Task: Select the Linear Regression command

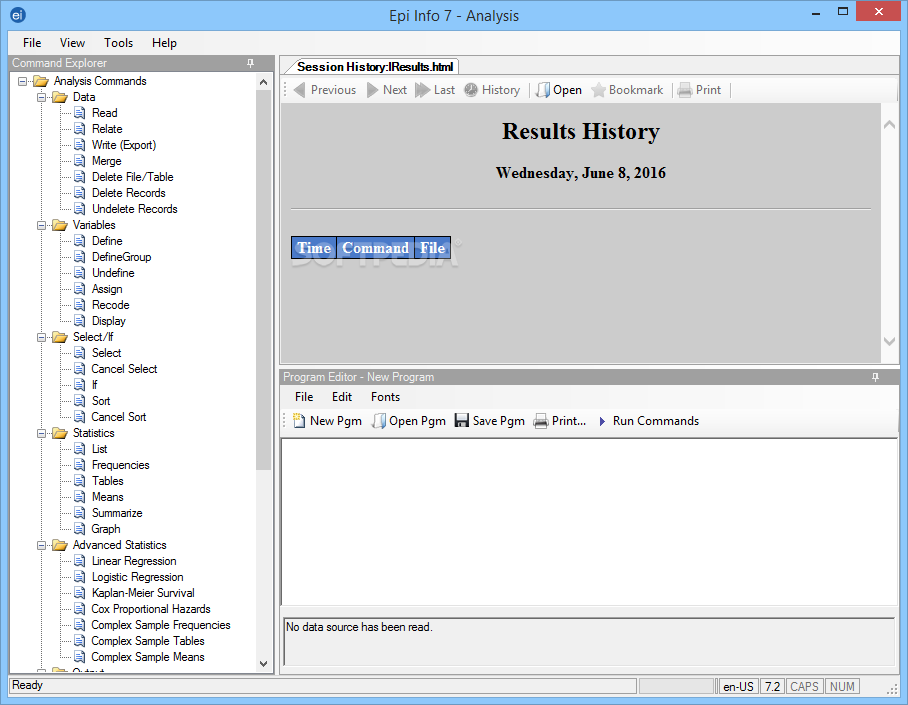Action: pyautogui.click(x=134, y=561)
